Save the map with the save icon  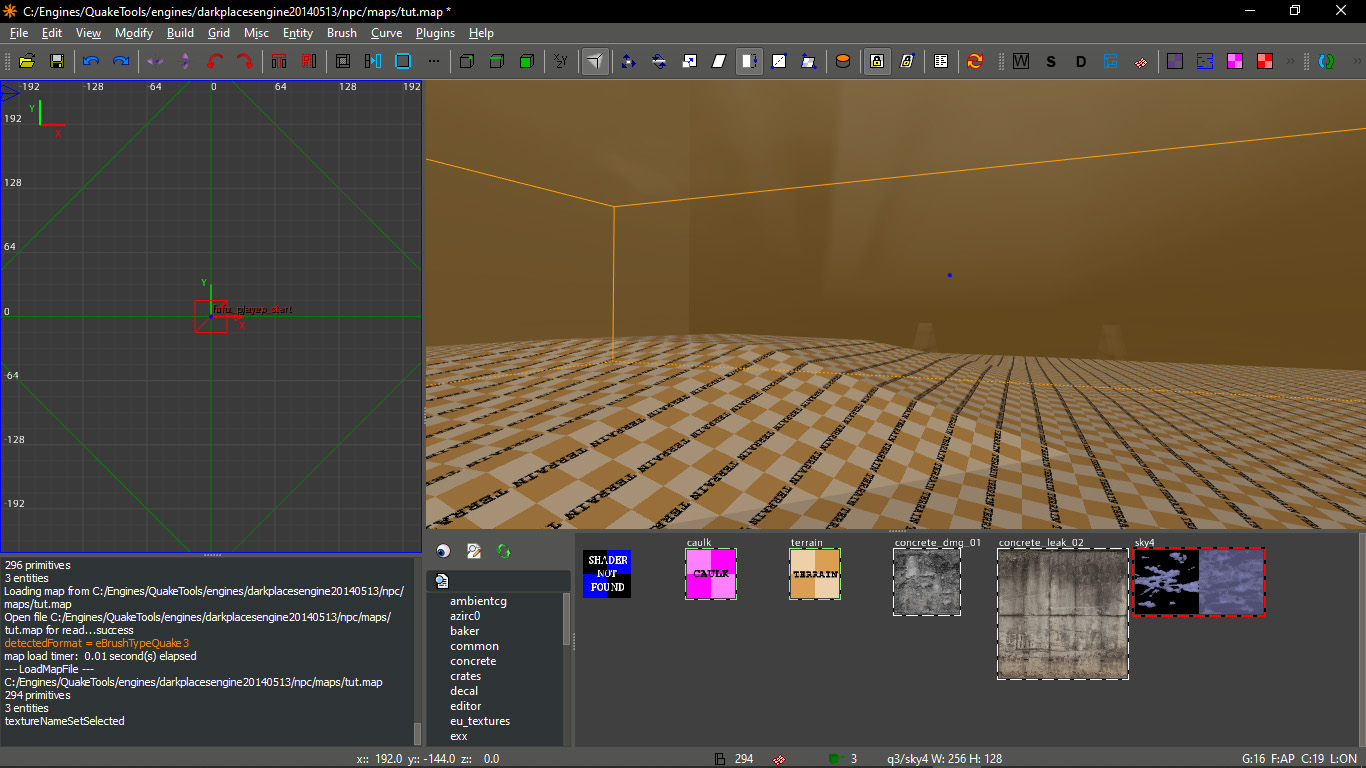click(x=57, y=61)
